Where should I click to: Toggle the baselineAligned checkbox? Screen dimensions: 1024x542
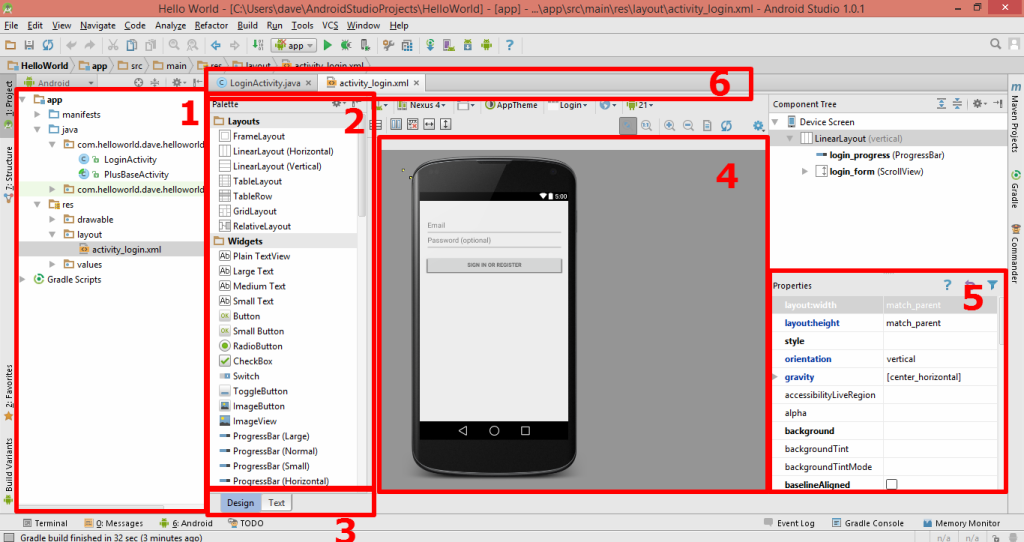tap(891, 484)
